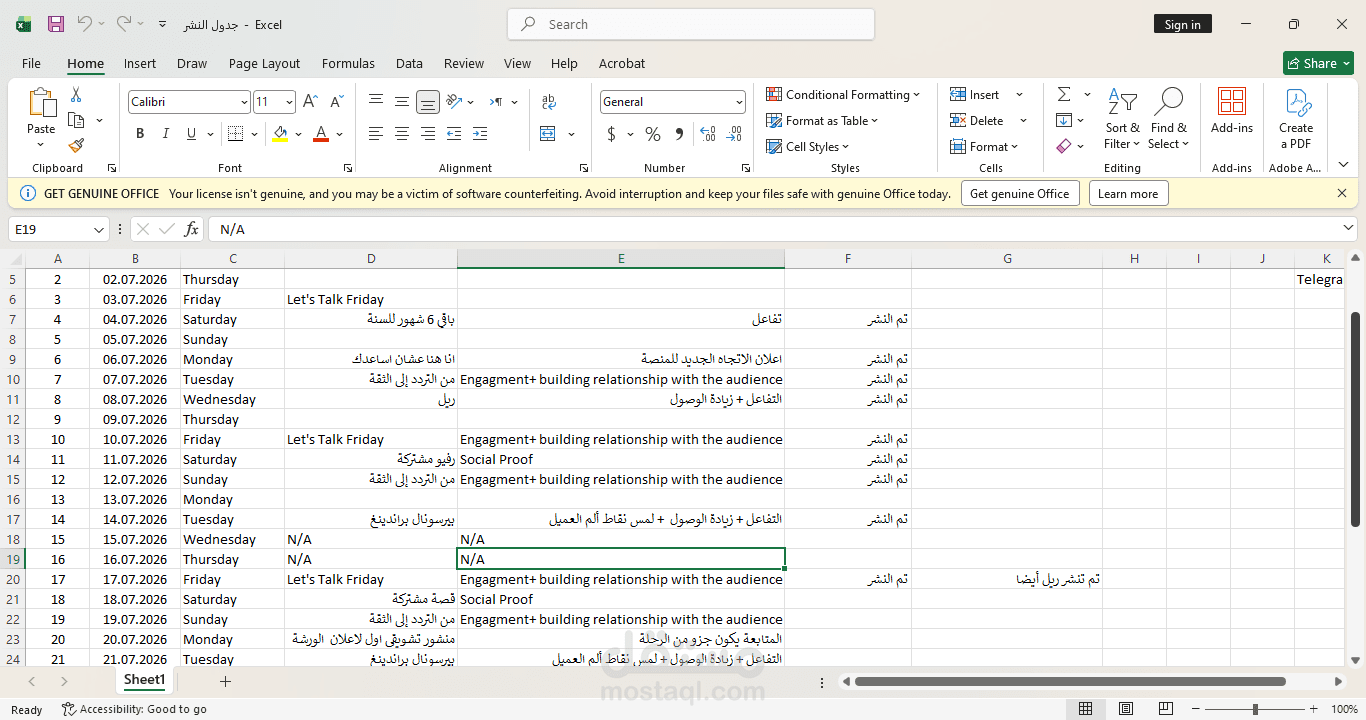This screenshot has height=720, width=1366.
Task: Click the Learn more button
Action: (x=1128, y=194)
